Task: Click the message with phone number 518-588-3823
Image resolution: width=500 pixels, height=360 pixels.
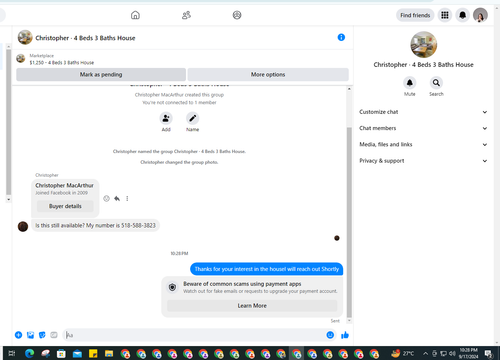Action: [x=95, y=226]
